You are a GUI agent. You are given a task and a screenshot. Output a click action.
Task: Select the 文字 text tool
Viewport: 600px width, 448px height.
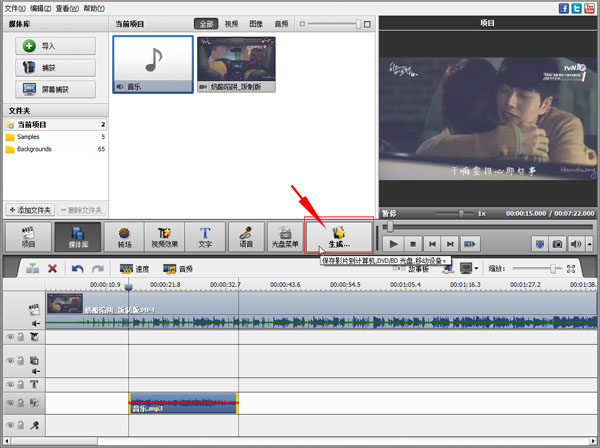[x=205, y=236]
